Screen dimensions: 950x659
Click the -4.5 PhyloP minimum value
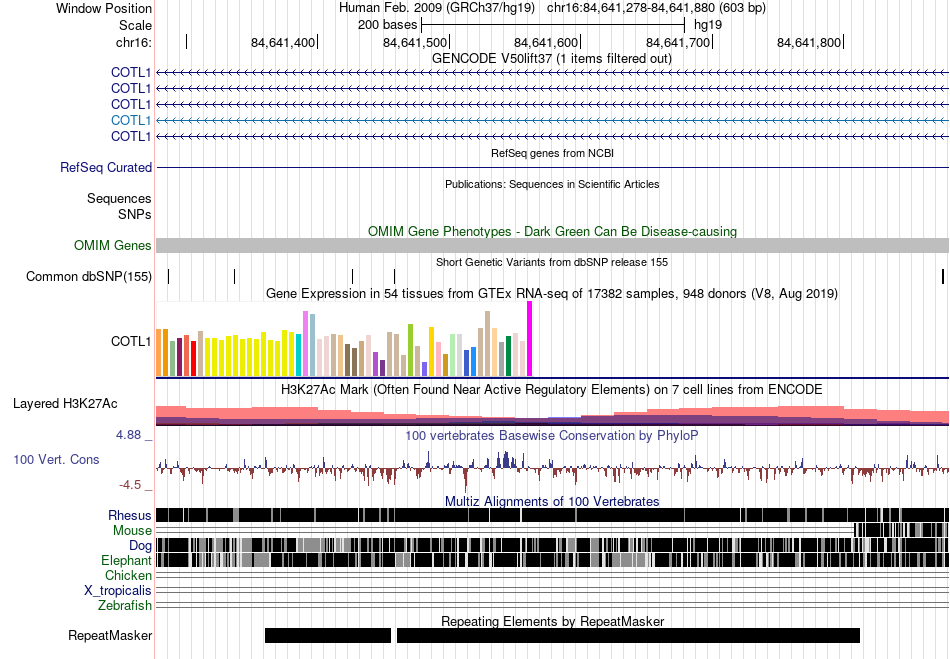130,485
